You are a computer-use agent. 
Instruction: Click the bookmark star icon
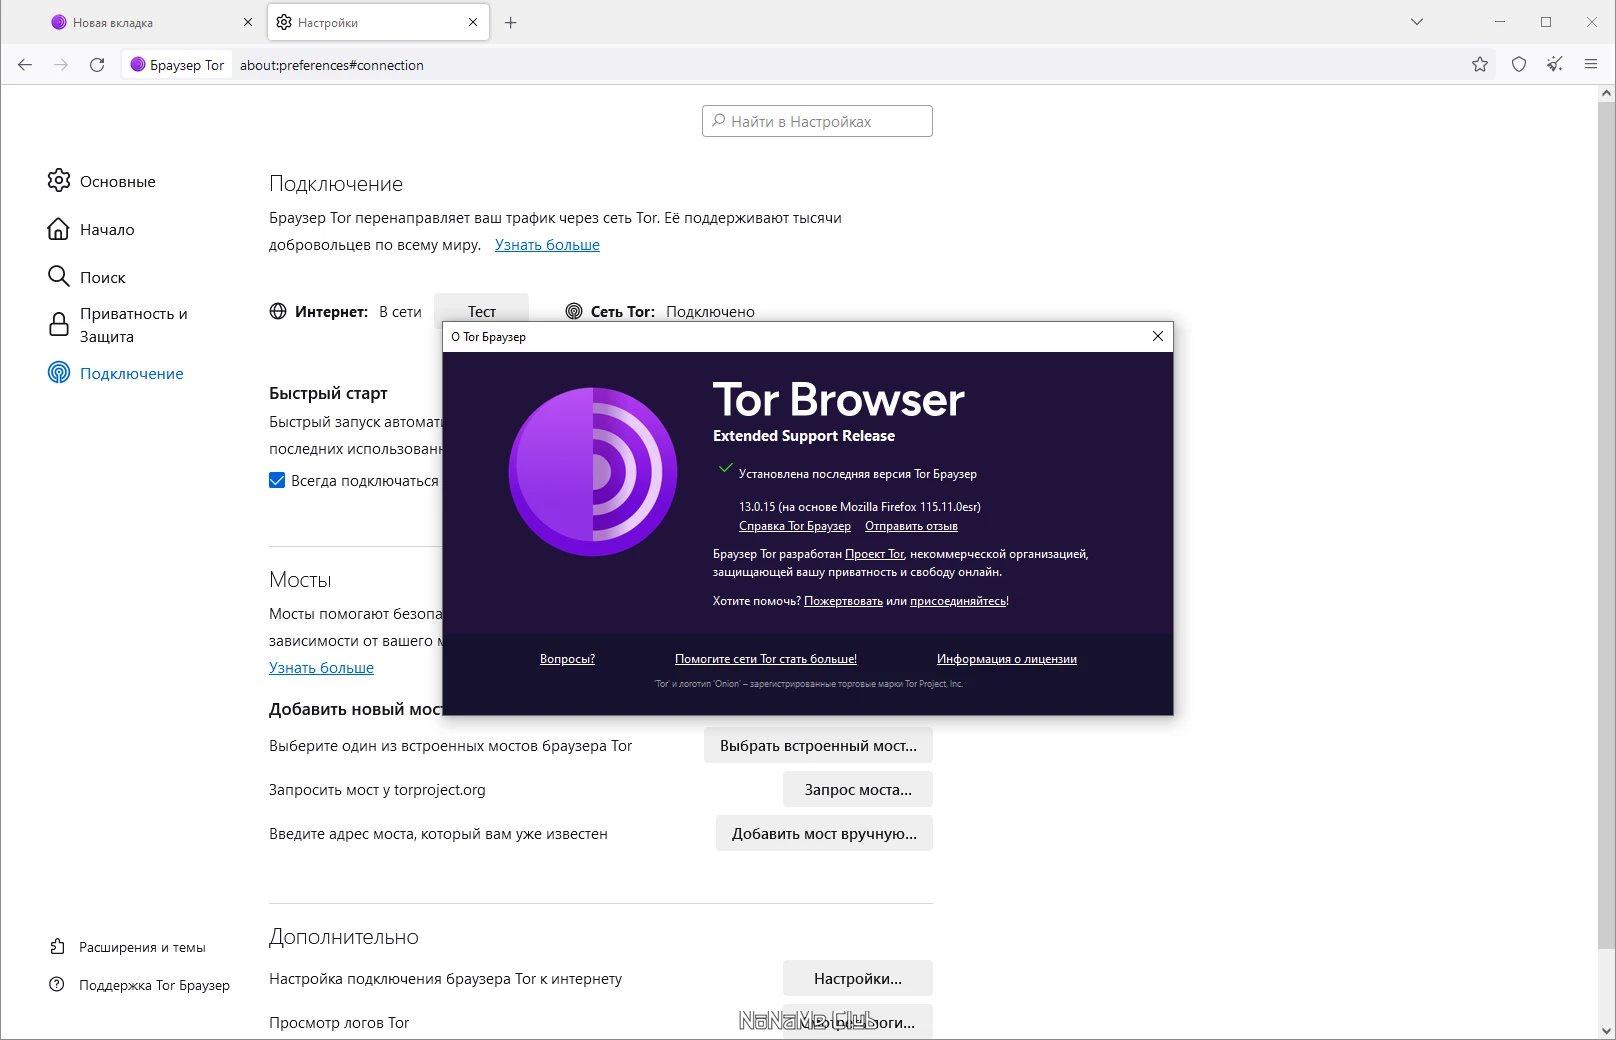point(1480,65)
